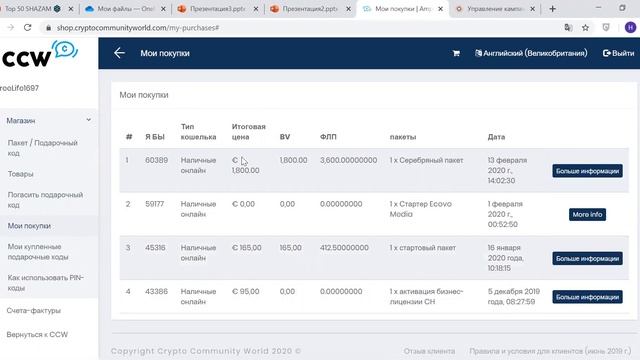The width and height of the screenshot is (640, 360).
Task: Bookmark this page with the star icon
Action: tap(585, 27)
